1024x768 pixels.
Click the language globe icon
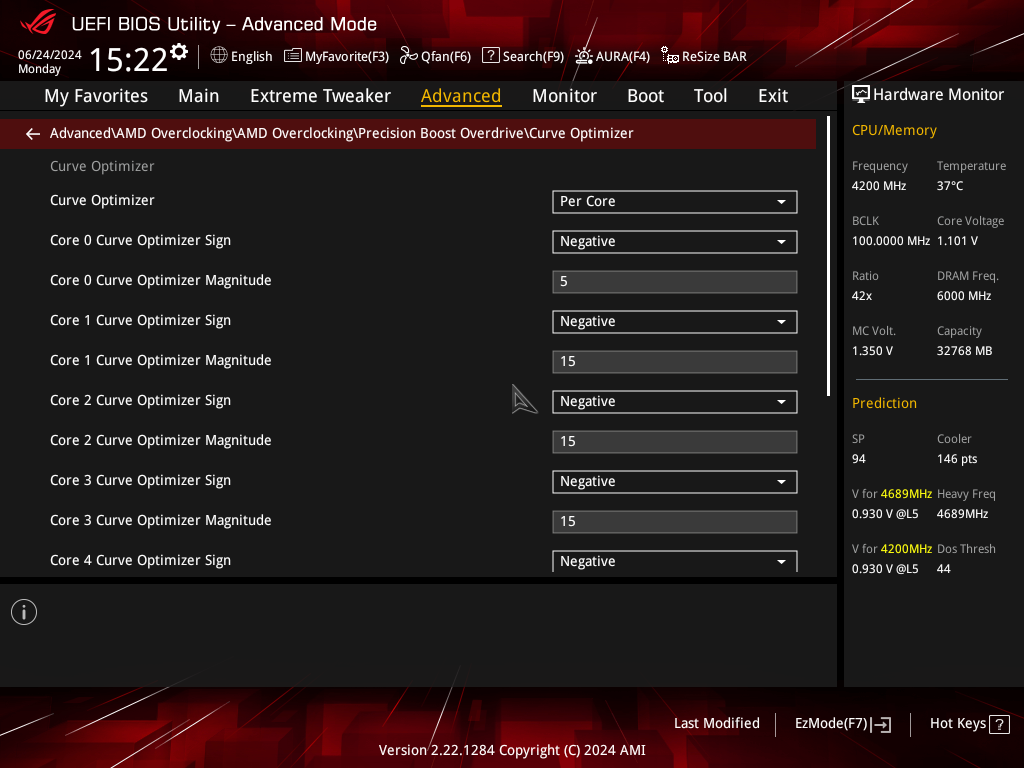(x=219, y=56)
